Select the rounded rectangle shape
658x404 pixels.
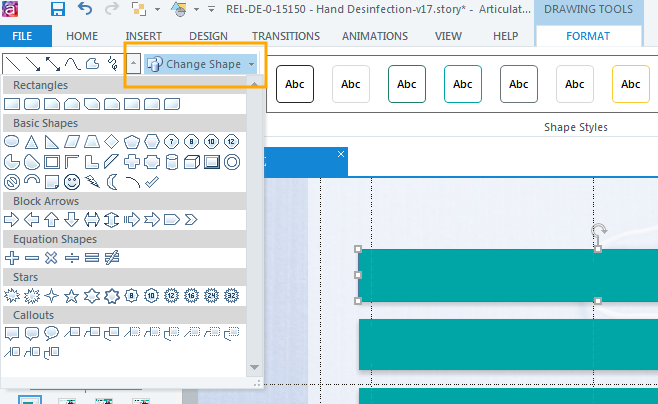[x=32, y=104]
